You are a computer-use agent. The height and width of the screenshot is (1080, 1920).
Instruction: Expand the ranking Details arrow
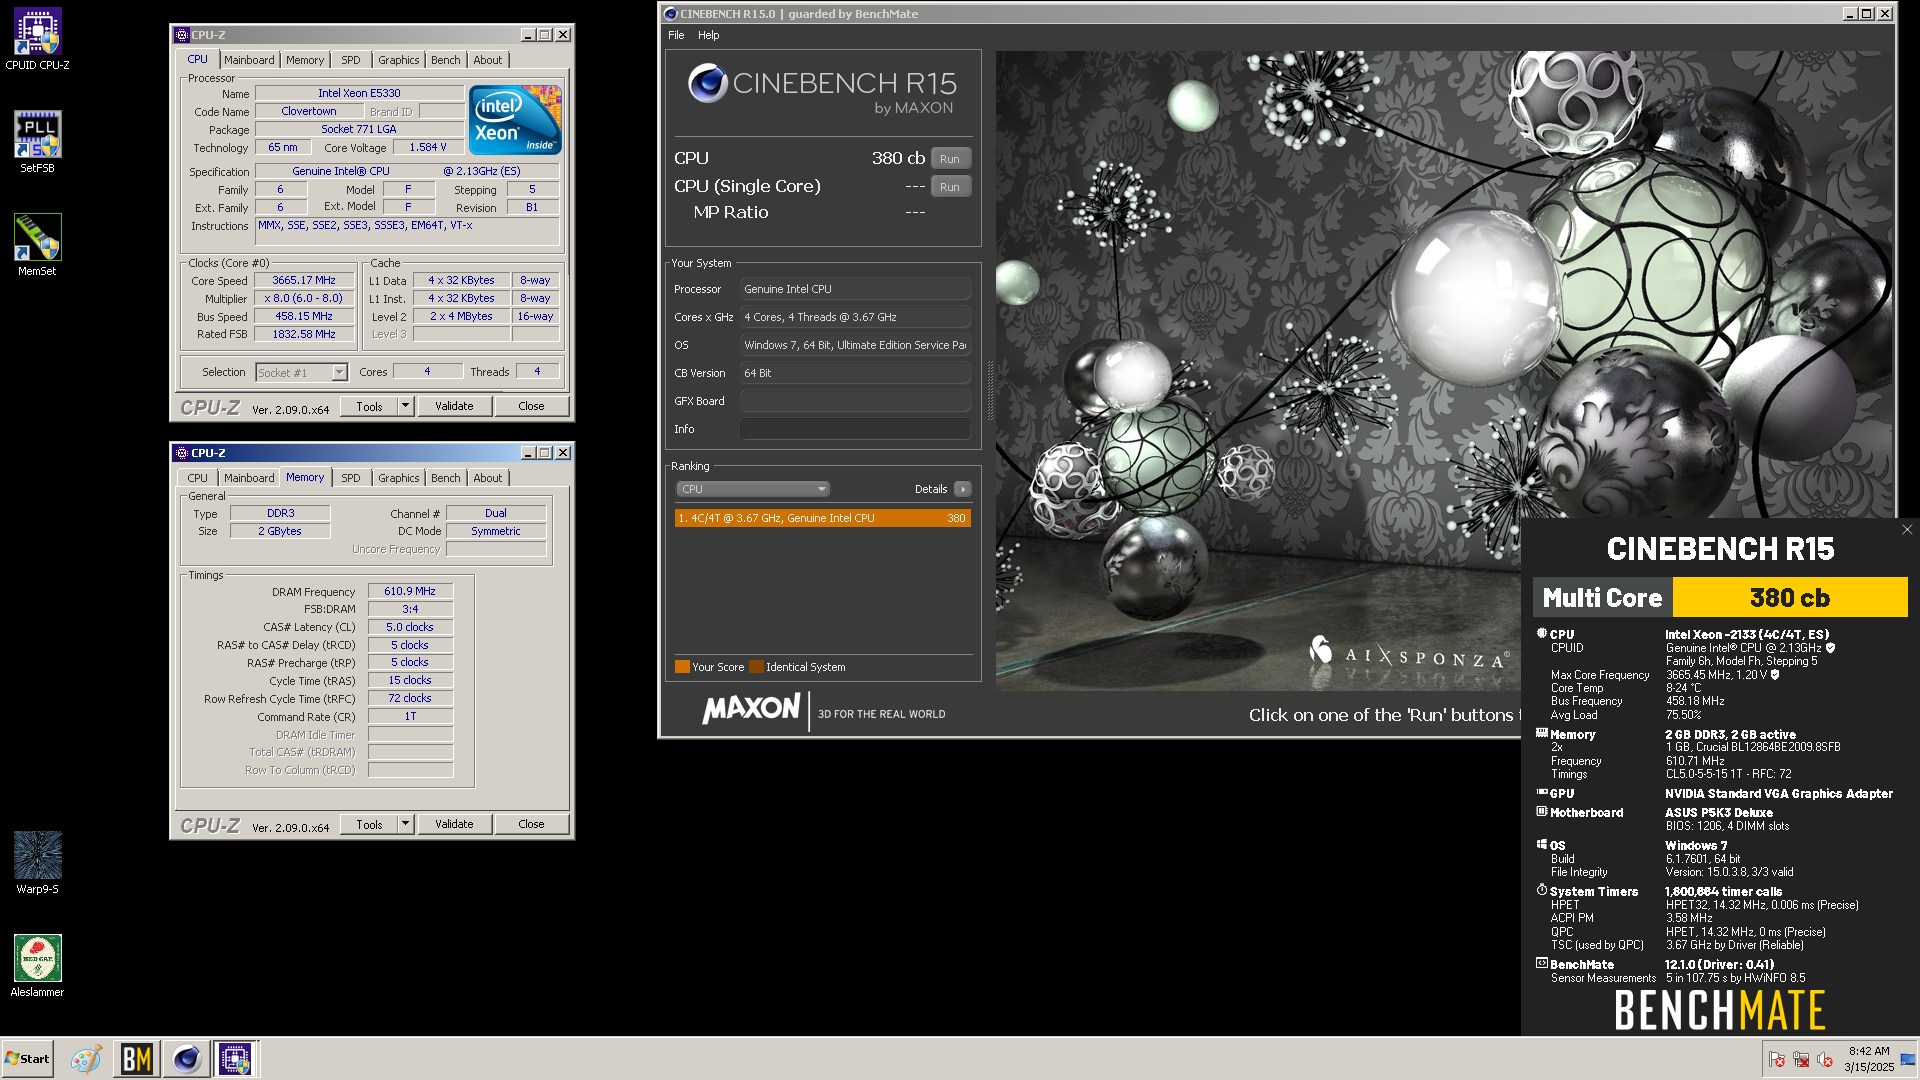962,489
